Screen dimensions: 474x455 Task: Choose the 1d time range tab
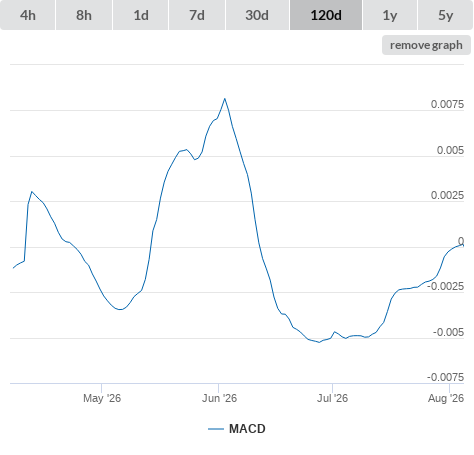tap(141, 15)
